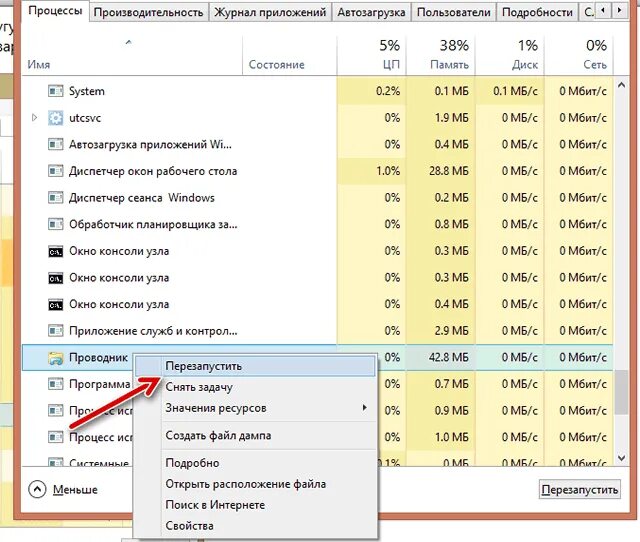
Task: Click the Программа process icon
Action: [56, 384]
